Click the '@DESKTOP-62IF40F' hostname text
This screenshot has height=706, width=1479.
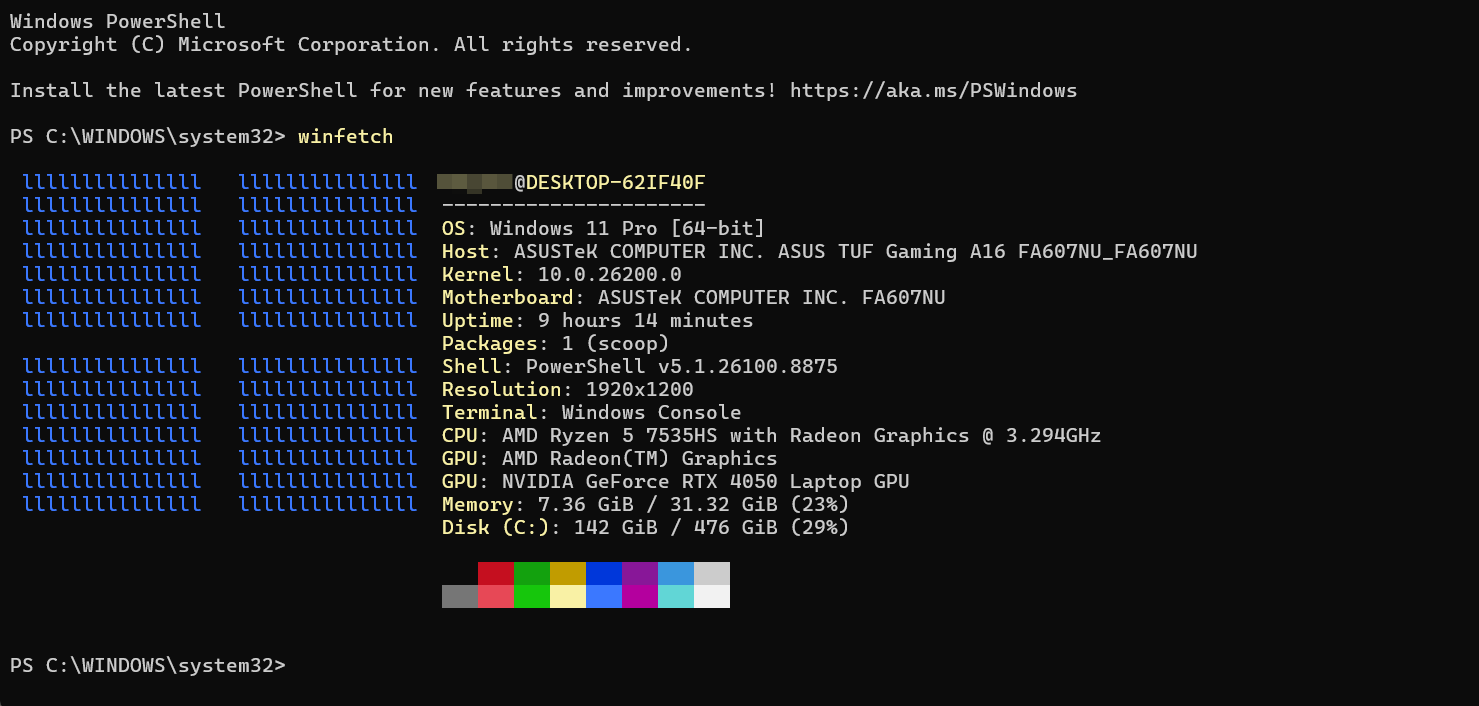pyautogui.click(x=610, y=183)
